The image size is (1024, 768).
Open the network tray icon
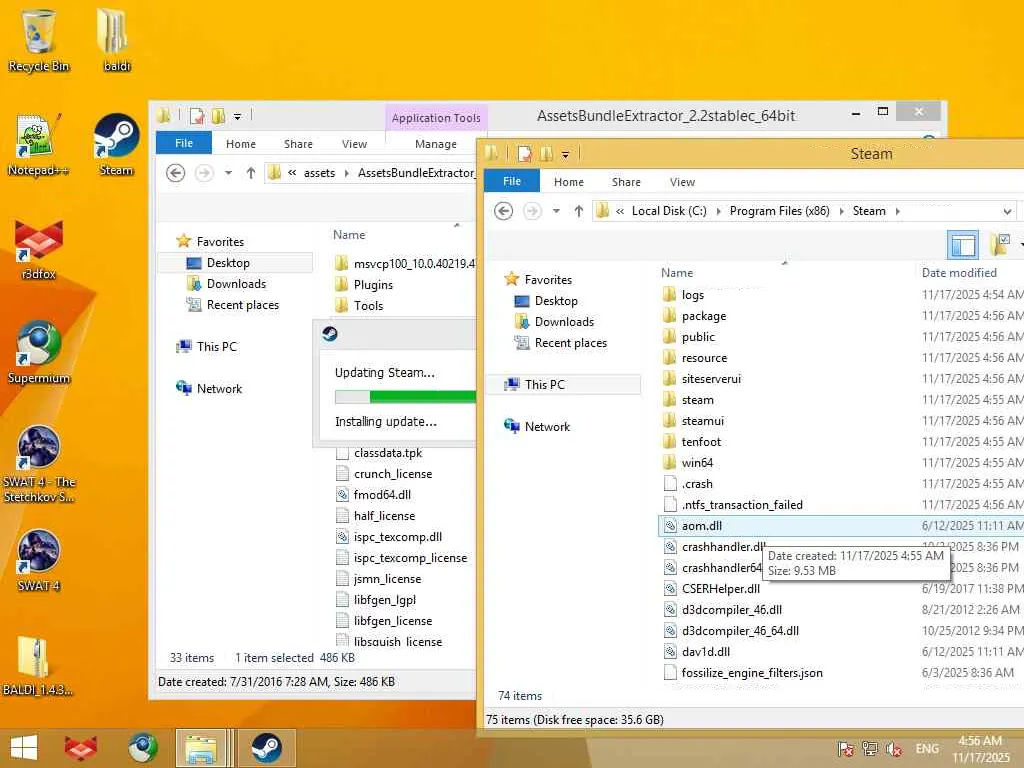coord(869,749)
